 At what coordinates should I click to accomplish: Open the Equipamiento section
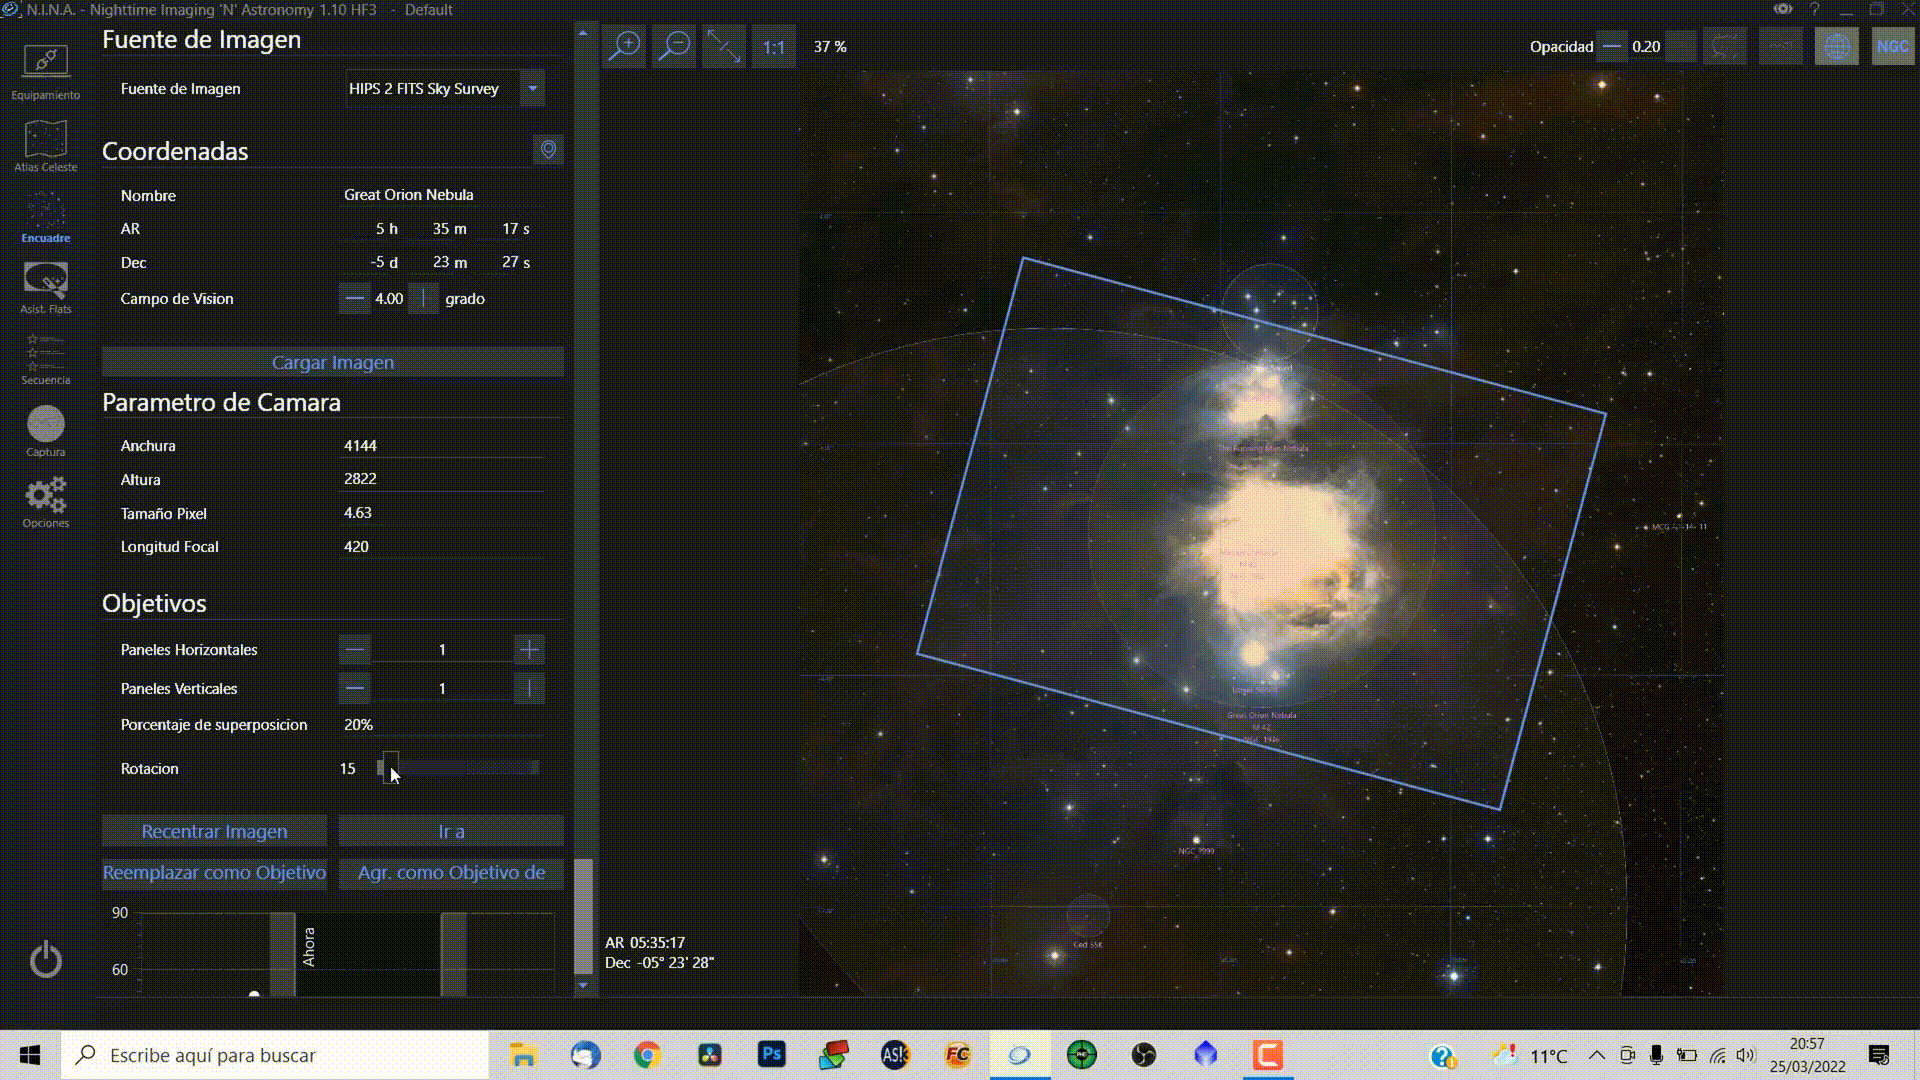pyautogui.click(x=45, y=72)
